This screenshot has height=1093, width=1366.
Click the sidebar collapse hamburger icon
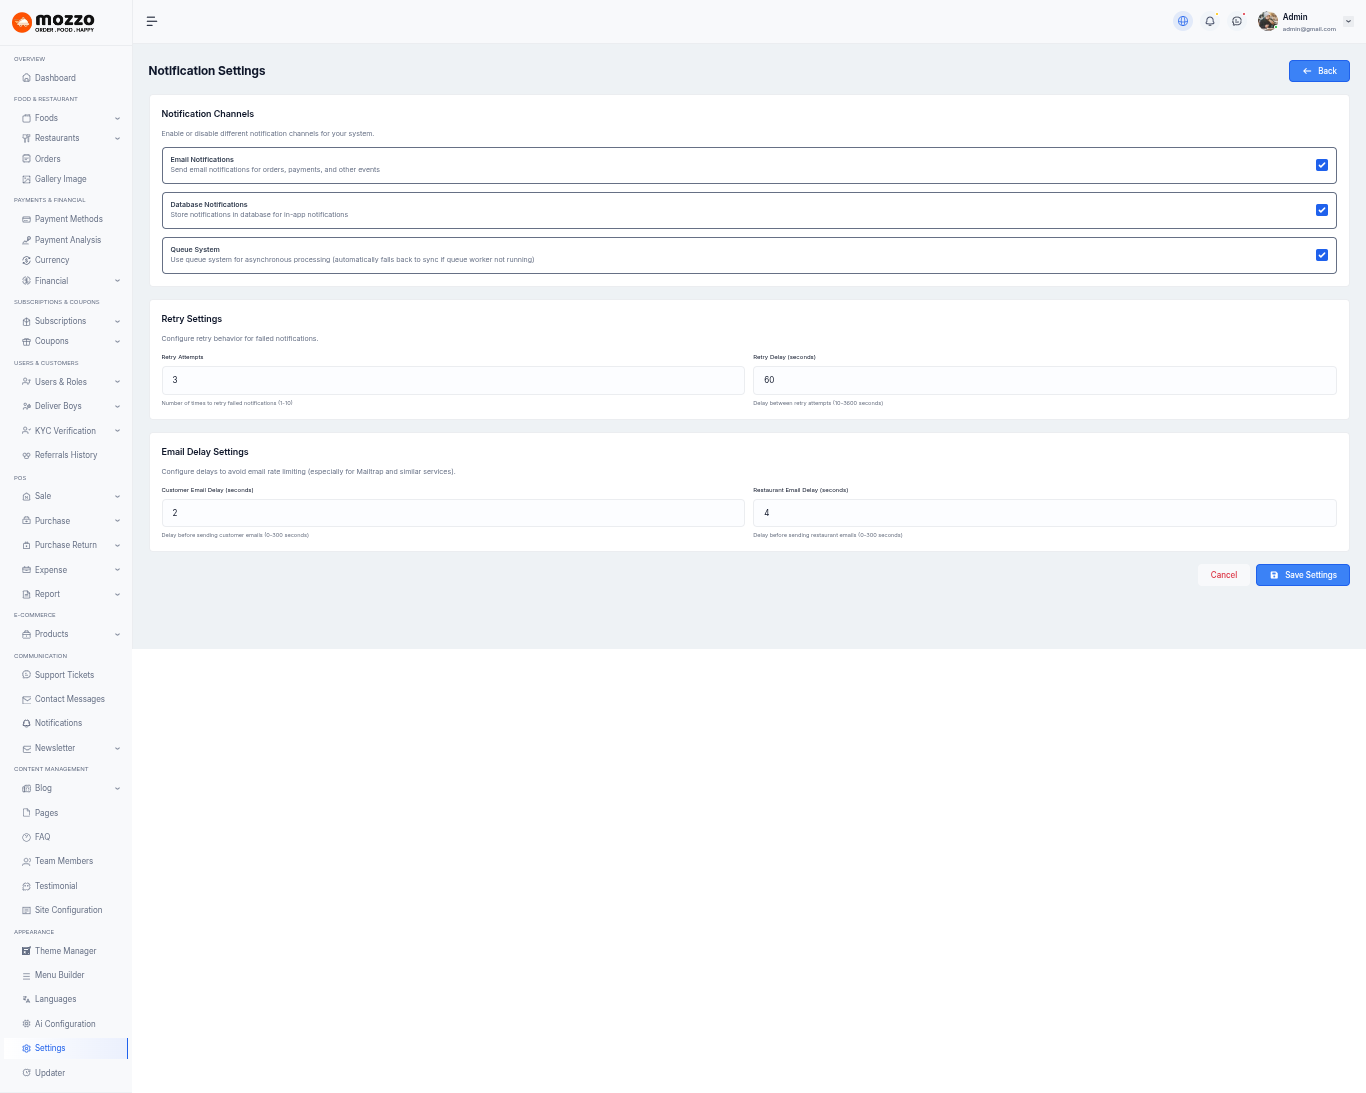[x=152, y=21]
